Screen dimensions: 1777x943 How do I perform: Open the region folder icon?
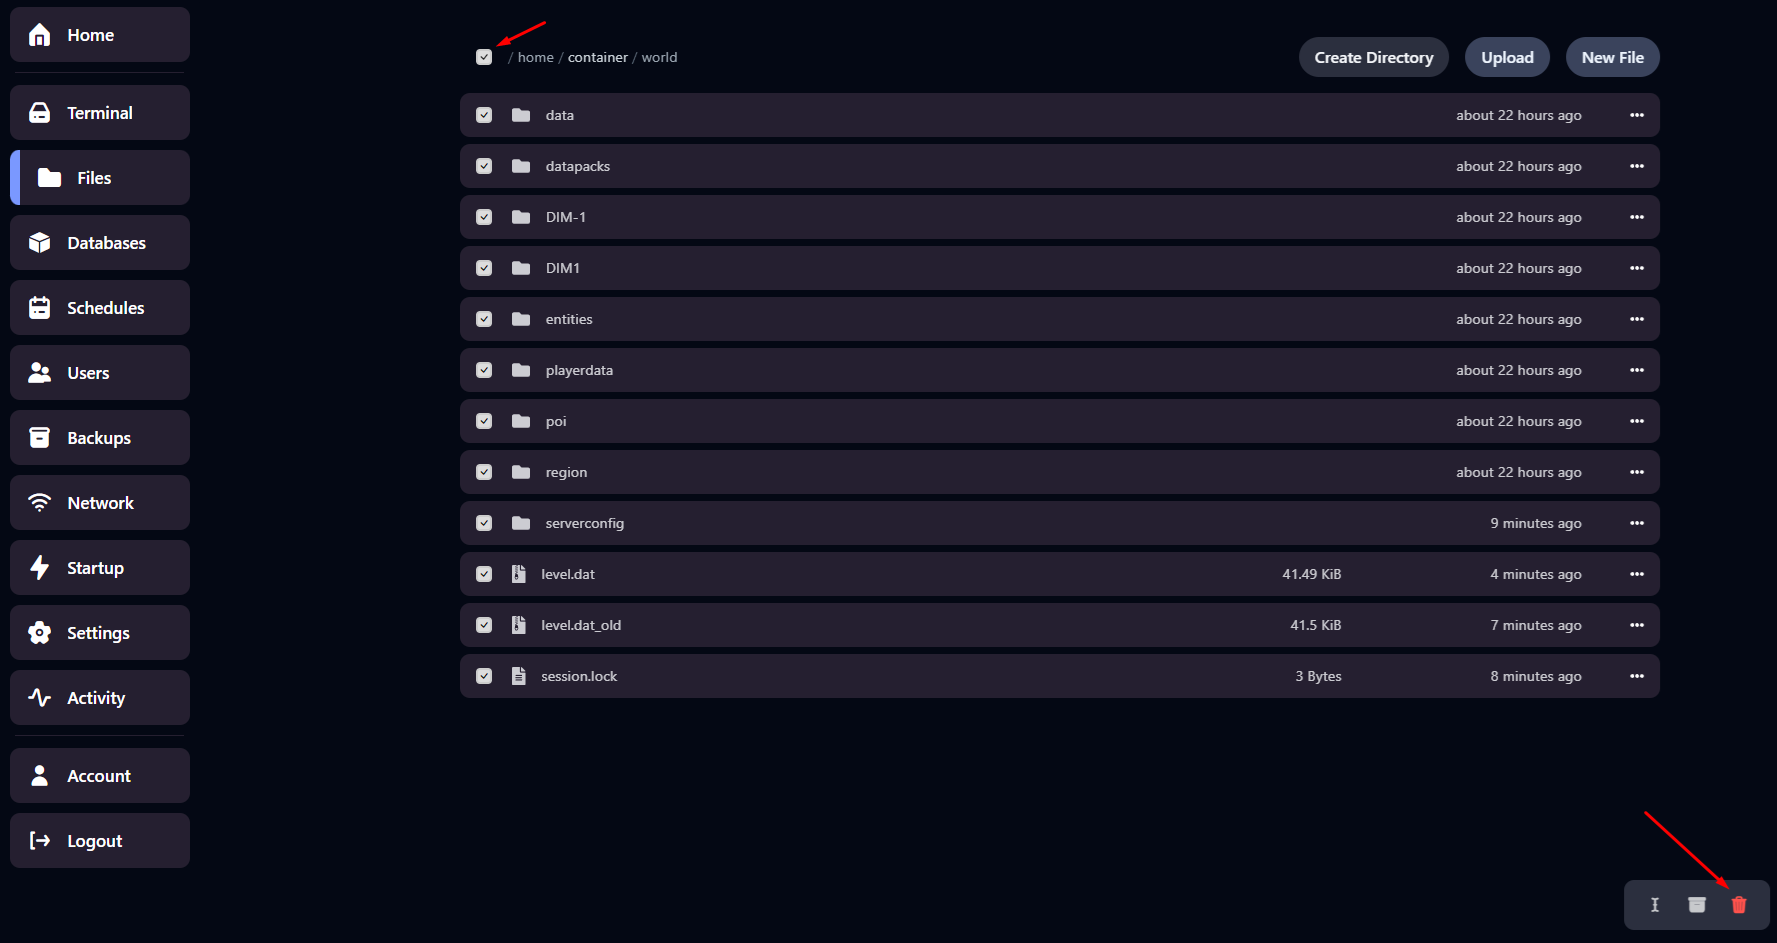coord(521,472)
